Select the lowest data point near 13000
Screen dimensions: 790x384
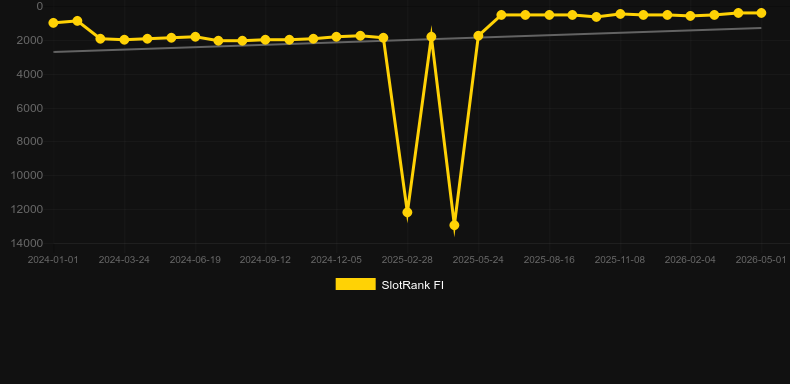pos(454,225)
